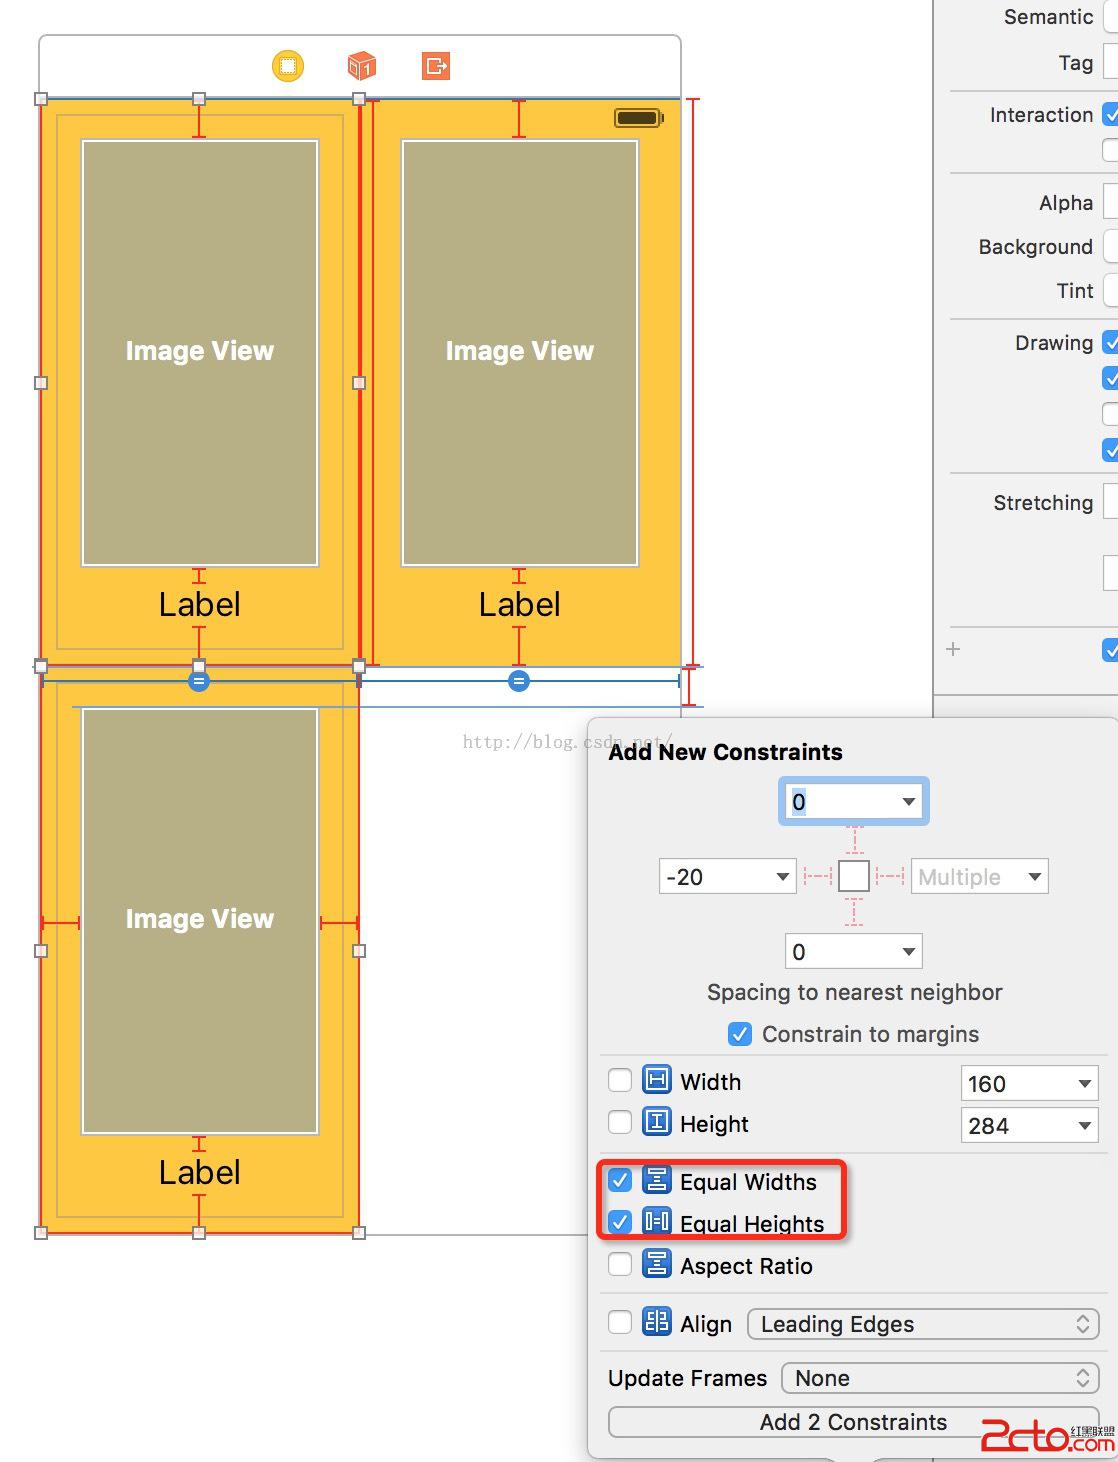This screenshot has height=1462, width=1118.
Task: Select Label under top-right image
Action: pos(520,604)
